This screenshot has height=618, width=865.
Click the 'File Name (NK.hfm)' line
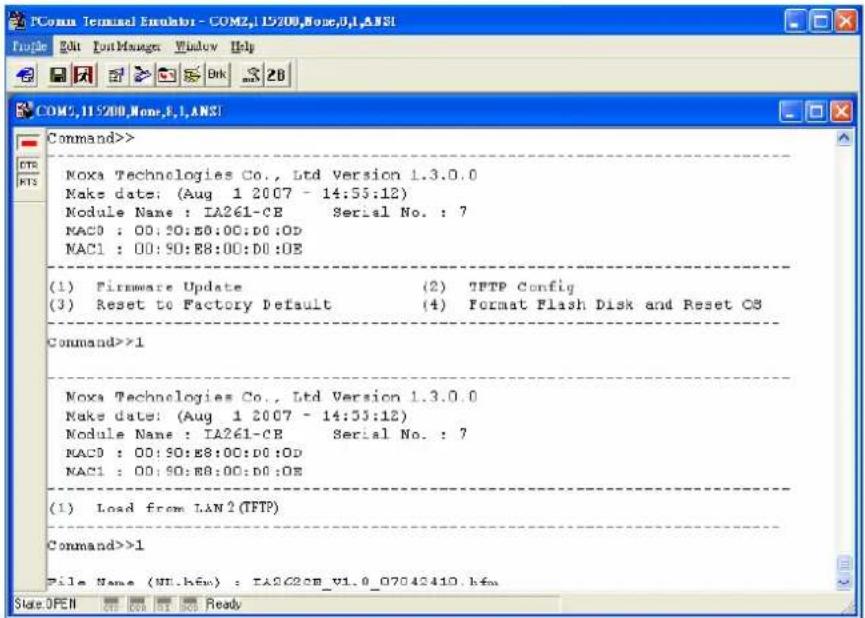point(273,583)
